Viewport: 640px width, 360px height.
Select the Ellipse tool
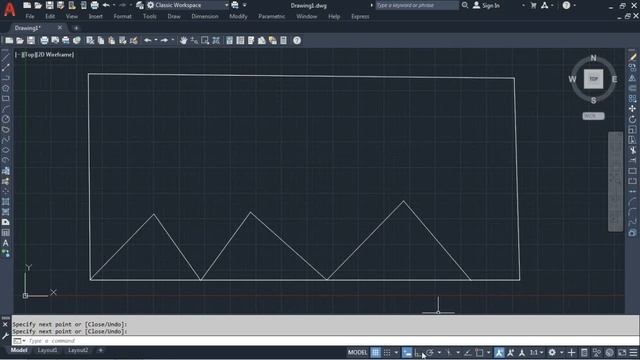click(5, 150)
